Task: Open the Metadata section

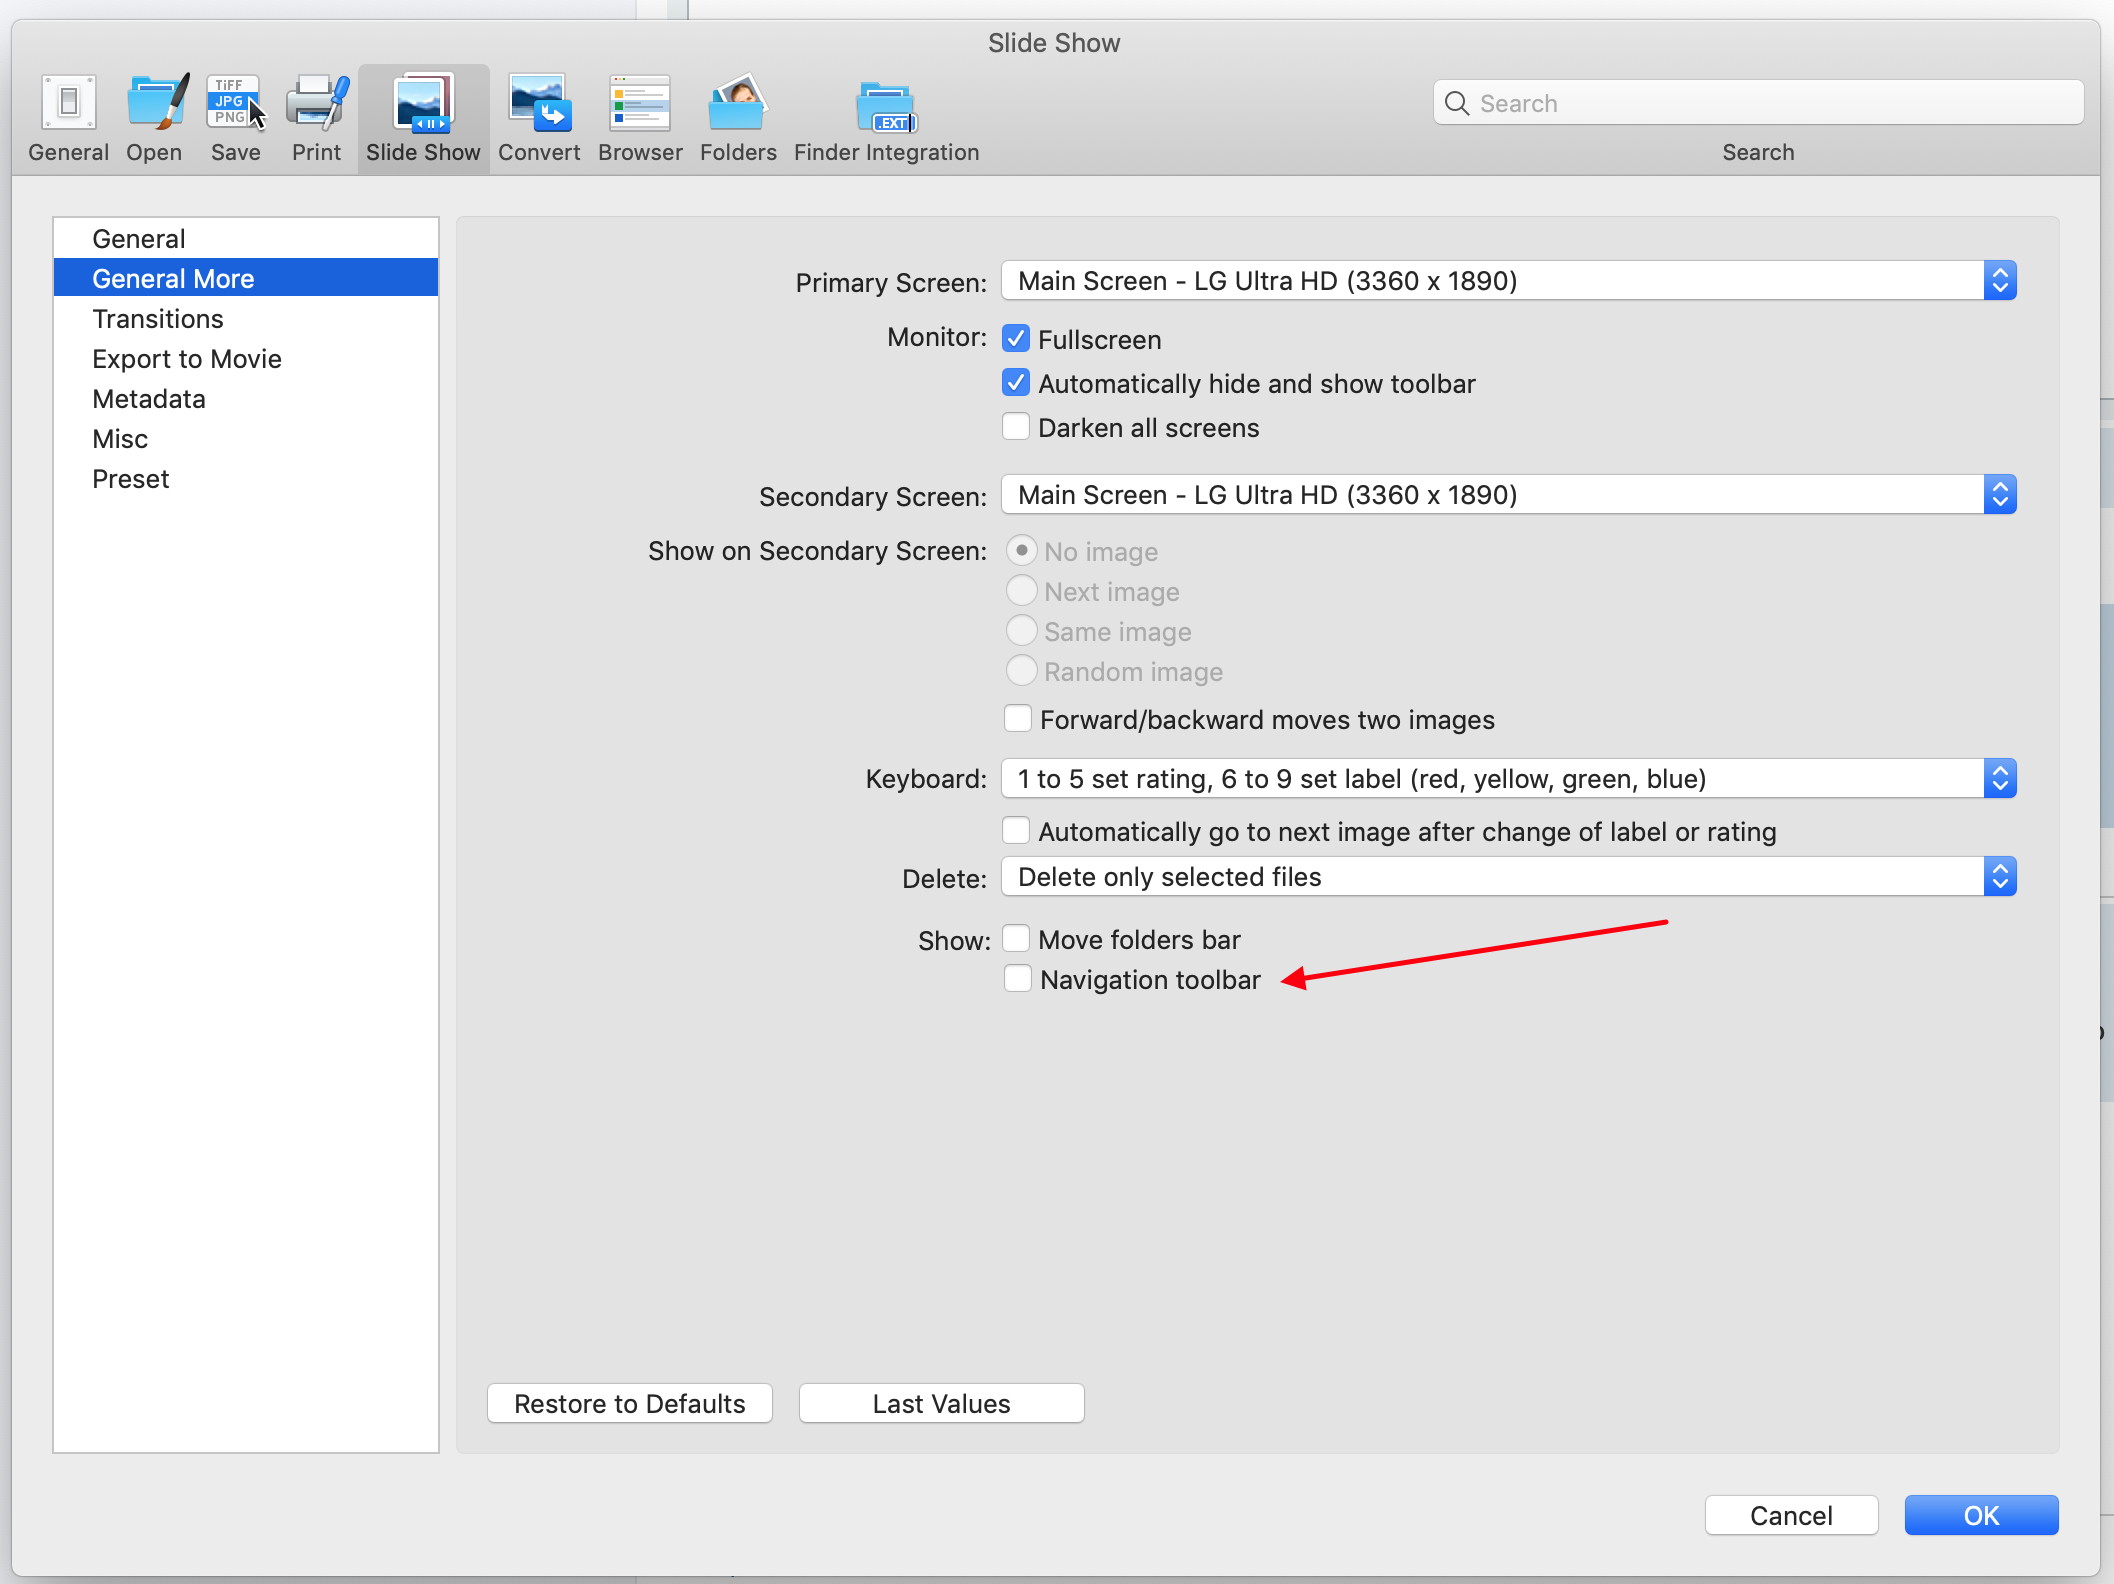Action: click(246, 399)
